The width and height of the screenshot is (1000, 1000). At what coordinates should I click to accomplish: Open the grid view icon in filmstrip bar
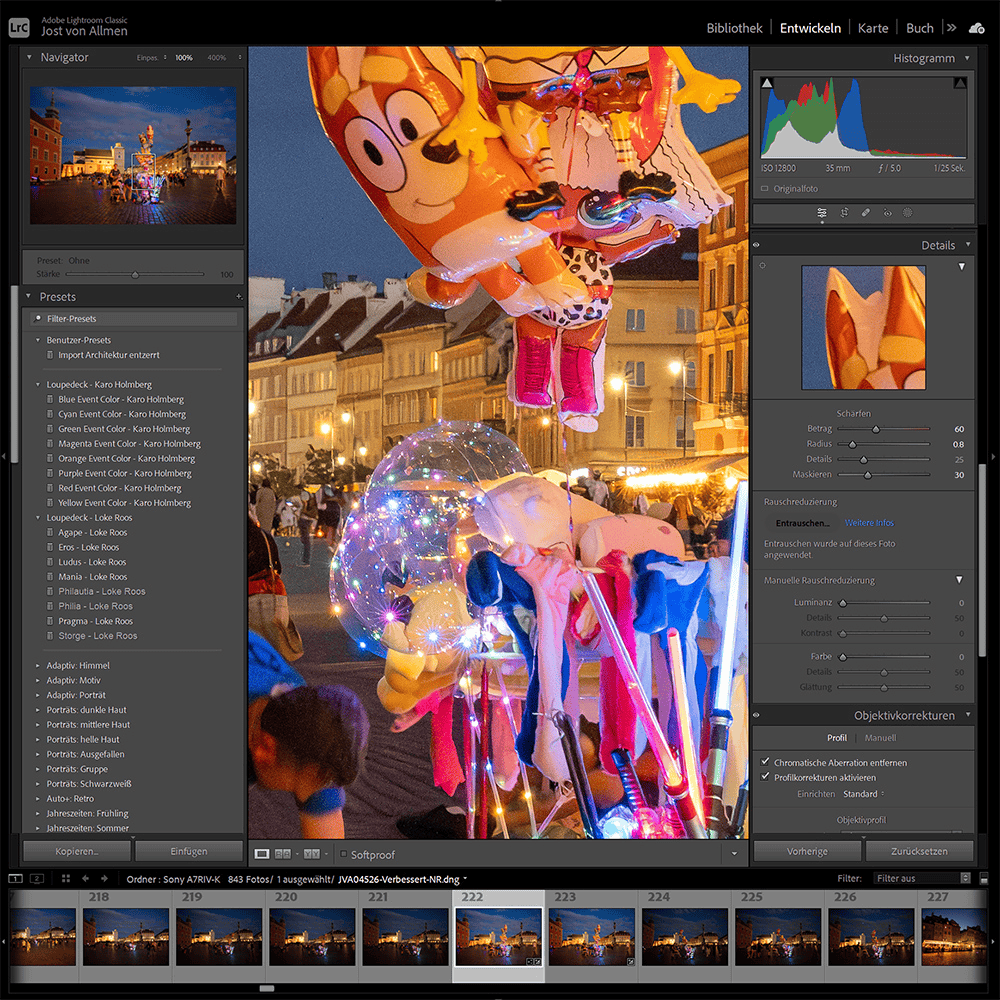[66, 878]
